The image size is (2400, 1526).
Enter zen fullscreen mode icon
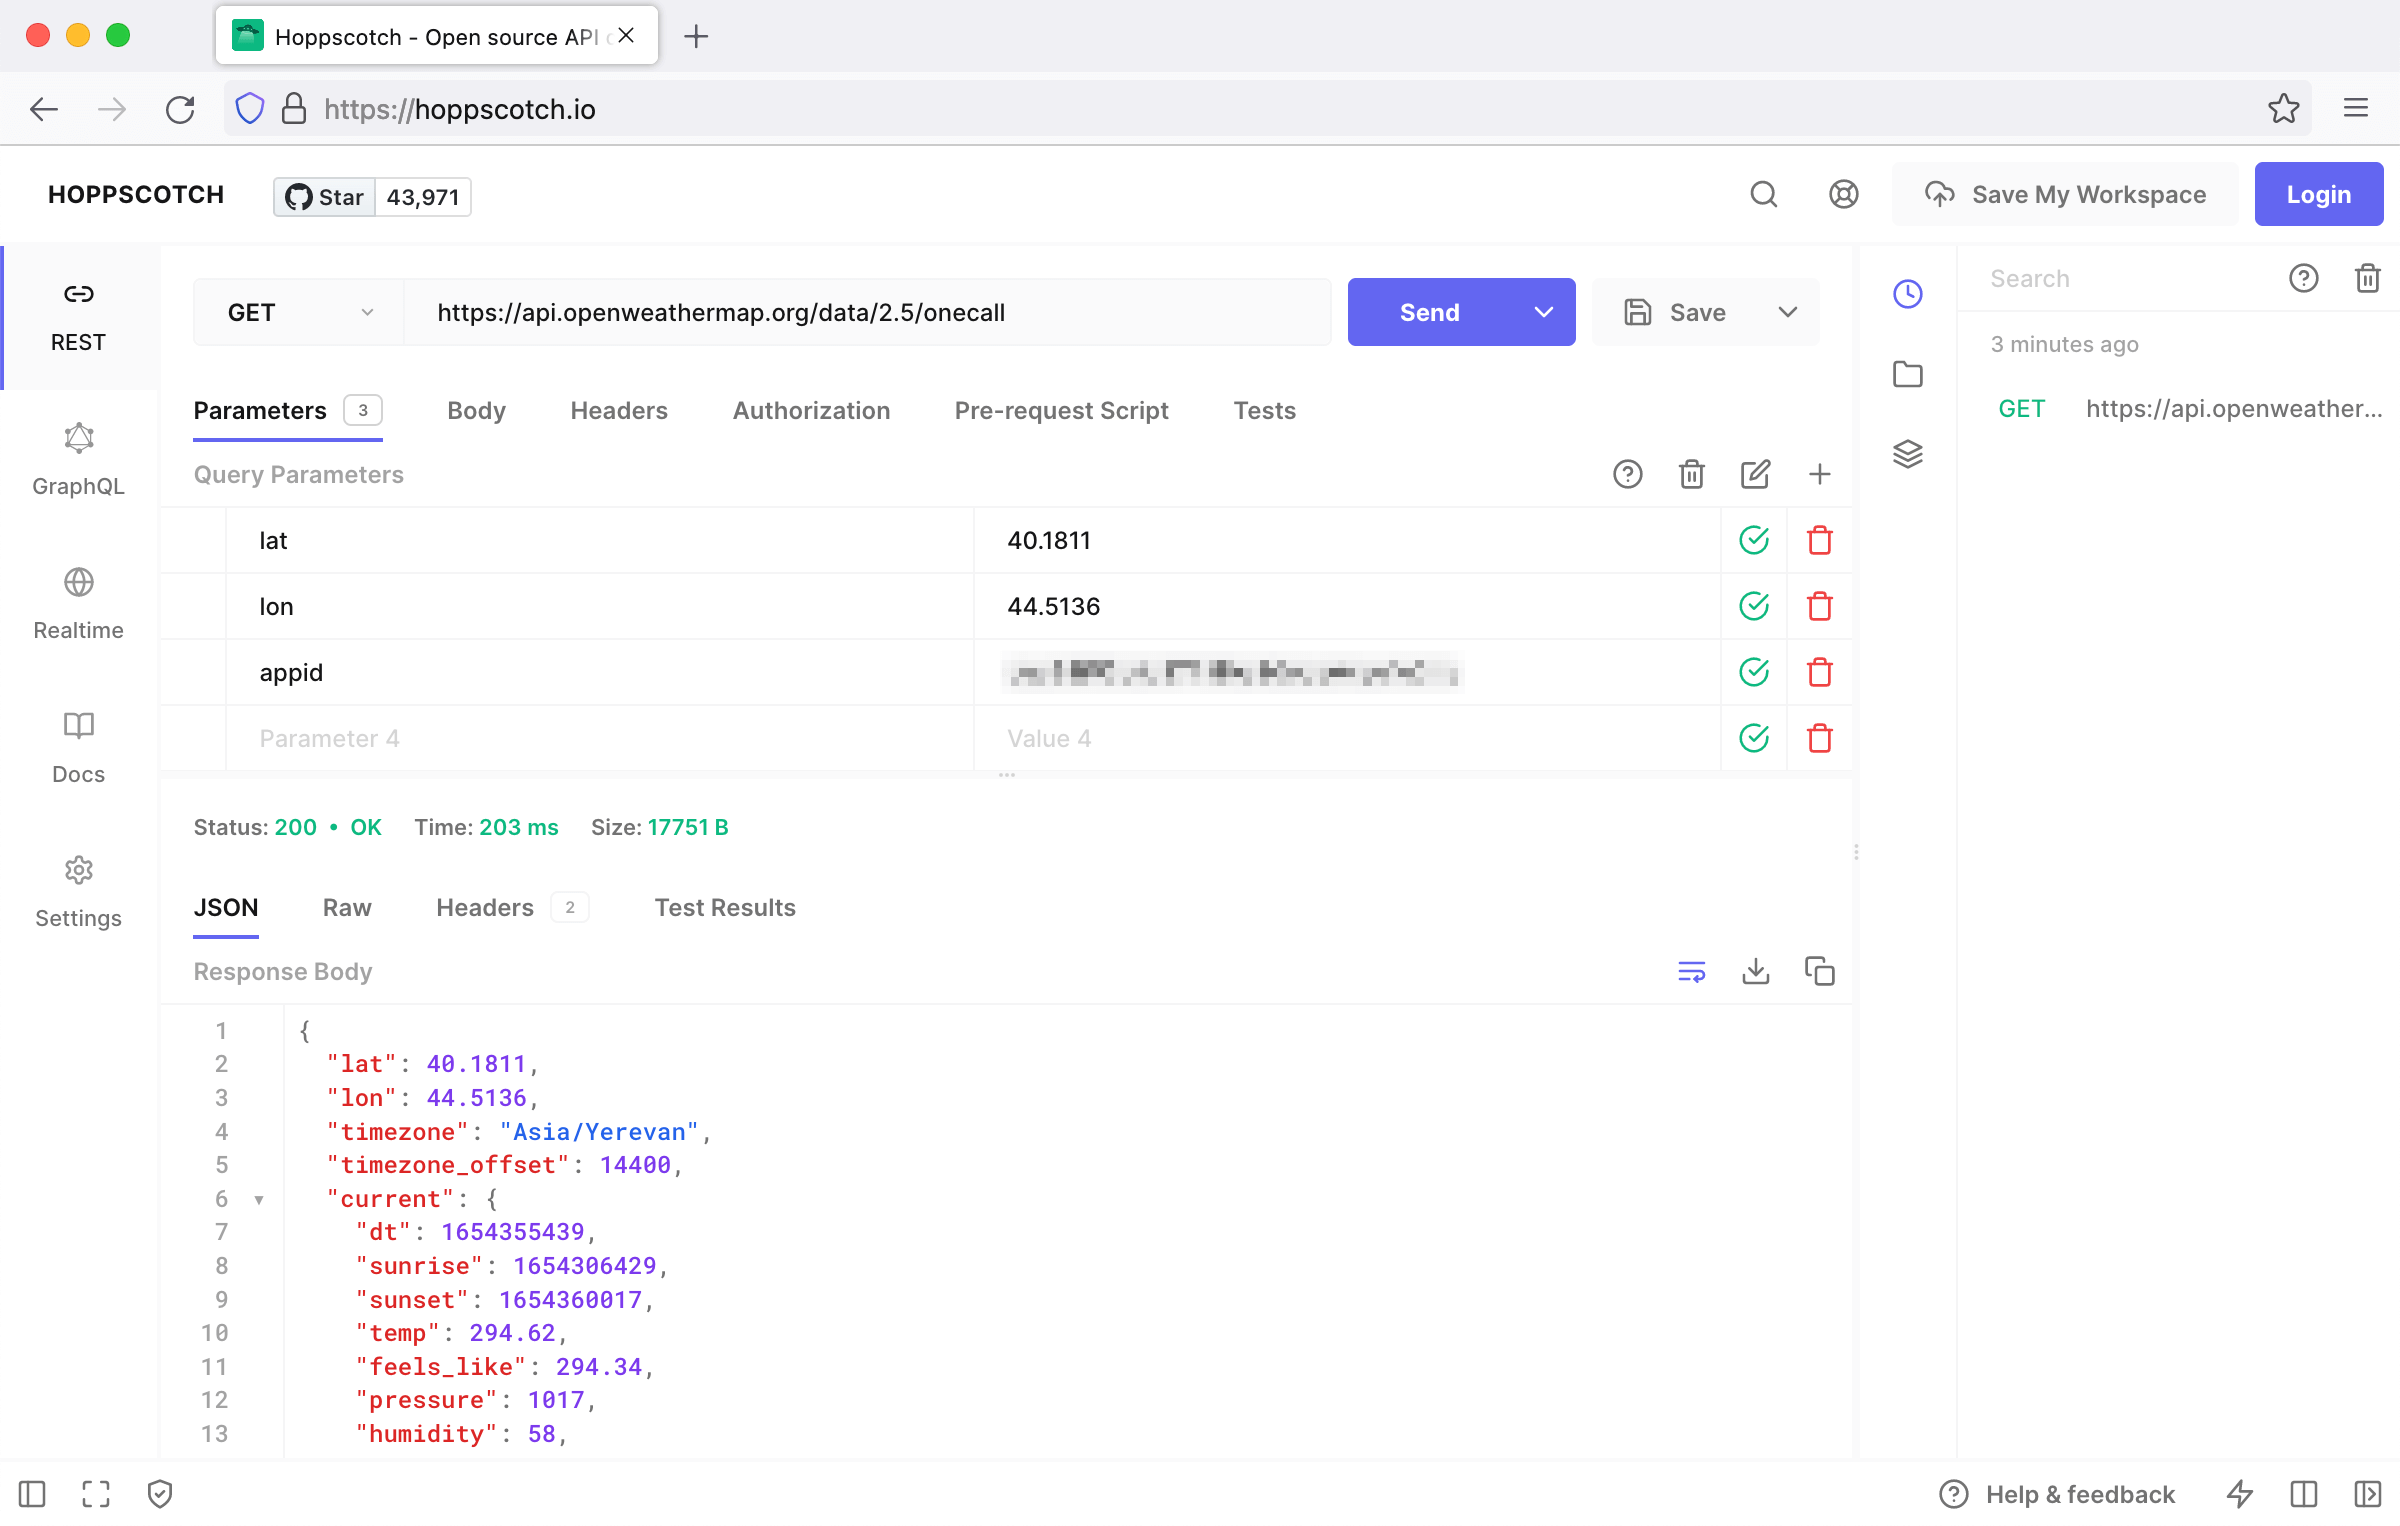point(96,1494)
